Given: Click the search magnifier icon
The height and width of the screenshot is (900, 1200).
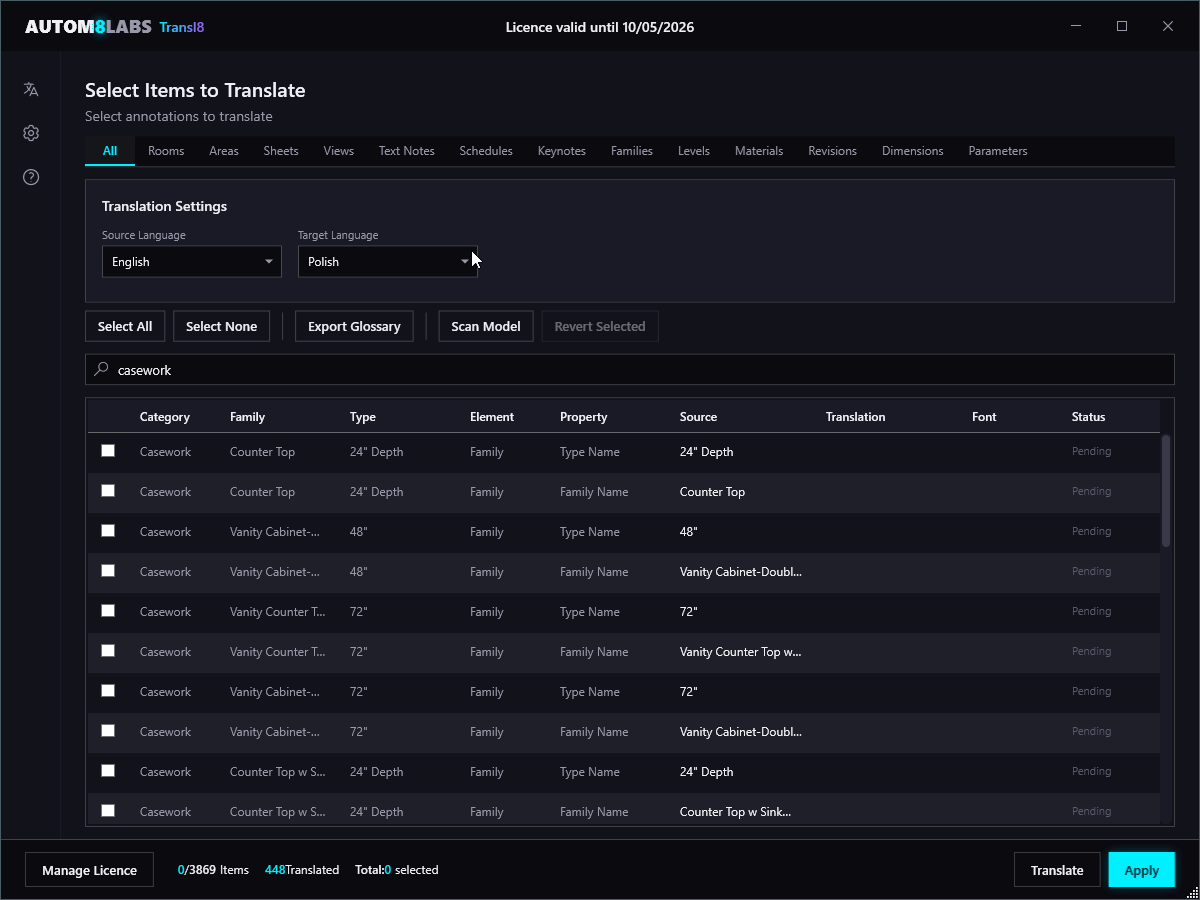Looking at the screenshot, I should tap(101, 369).
